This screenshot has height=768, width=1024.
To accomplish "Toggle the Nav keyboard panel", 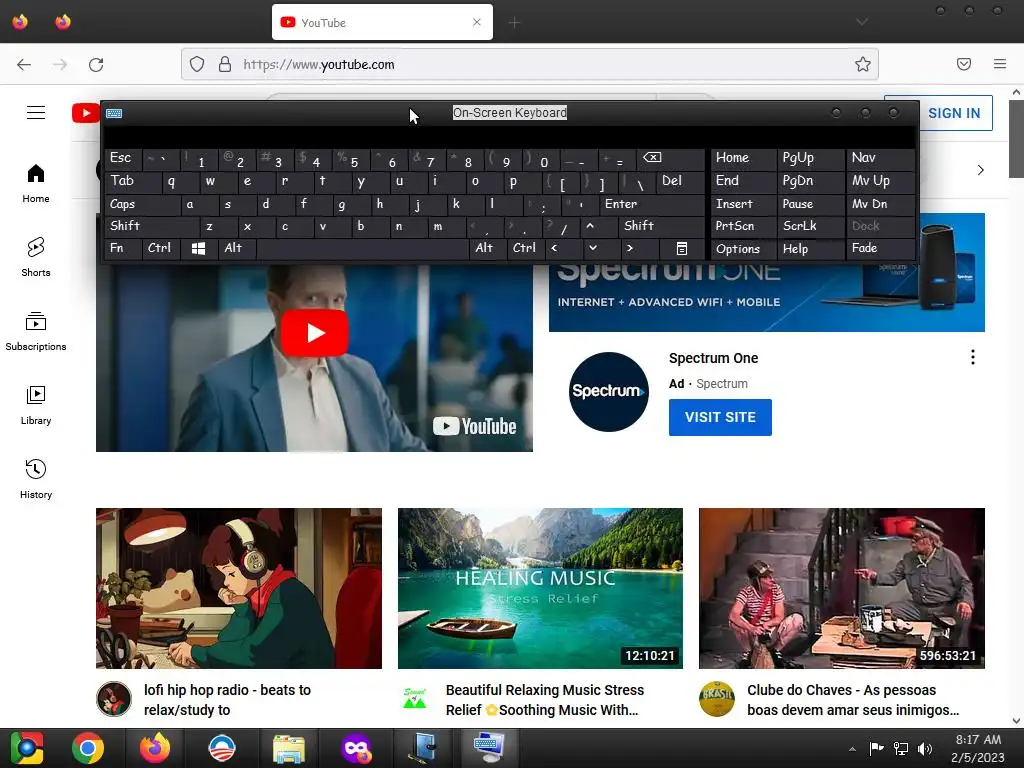I will pyautogui.click(x=880, y=158).
